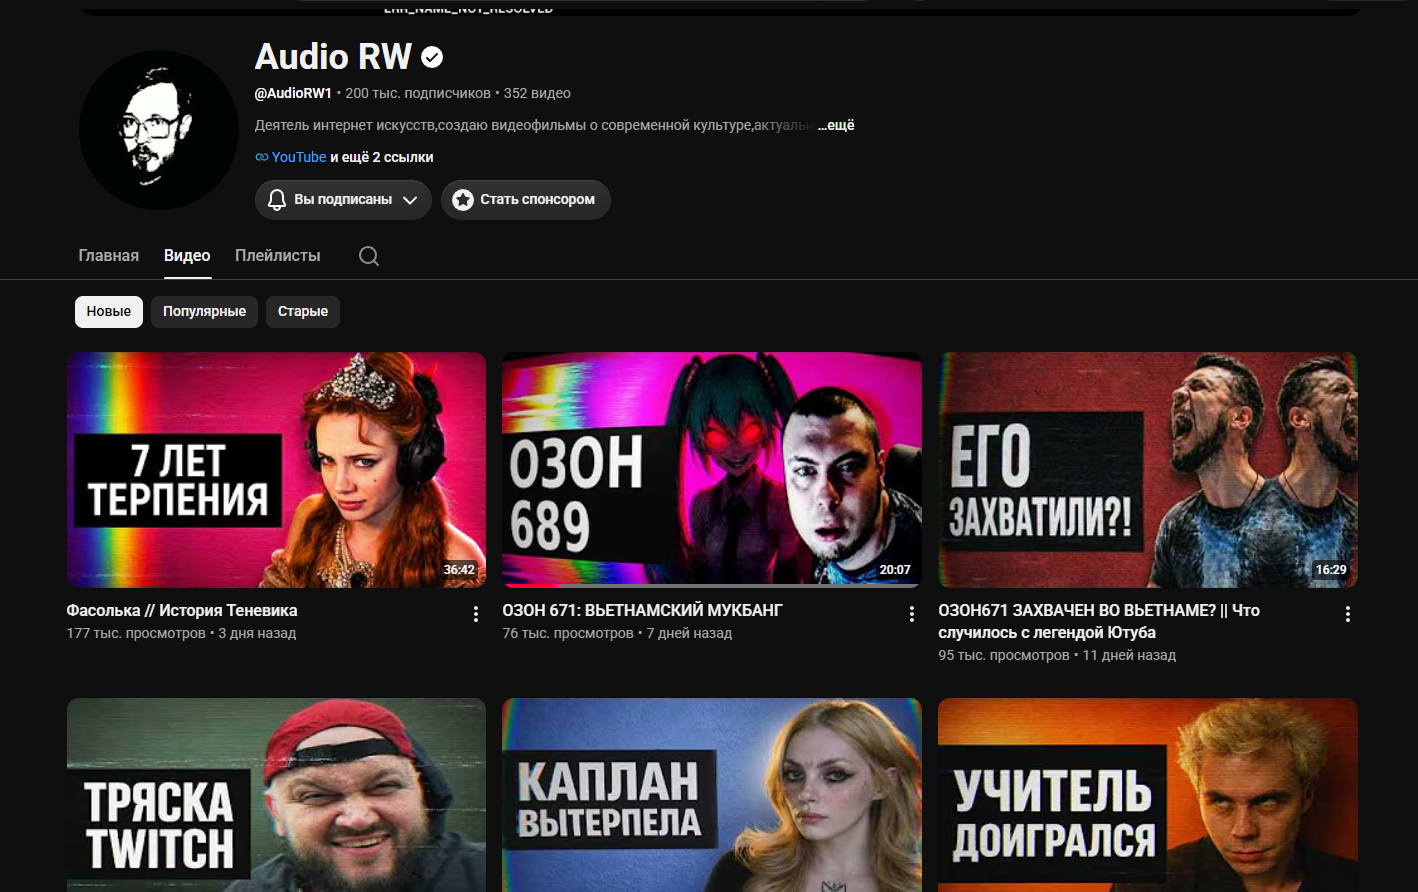Switch to the Главная tab
The width and height of the screenshot is (1418, 892).
click(109, 256)
